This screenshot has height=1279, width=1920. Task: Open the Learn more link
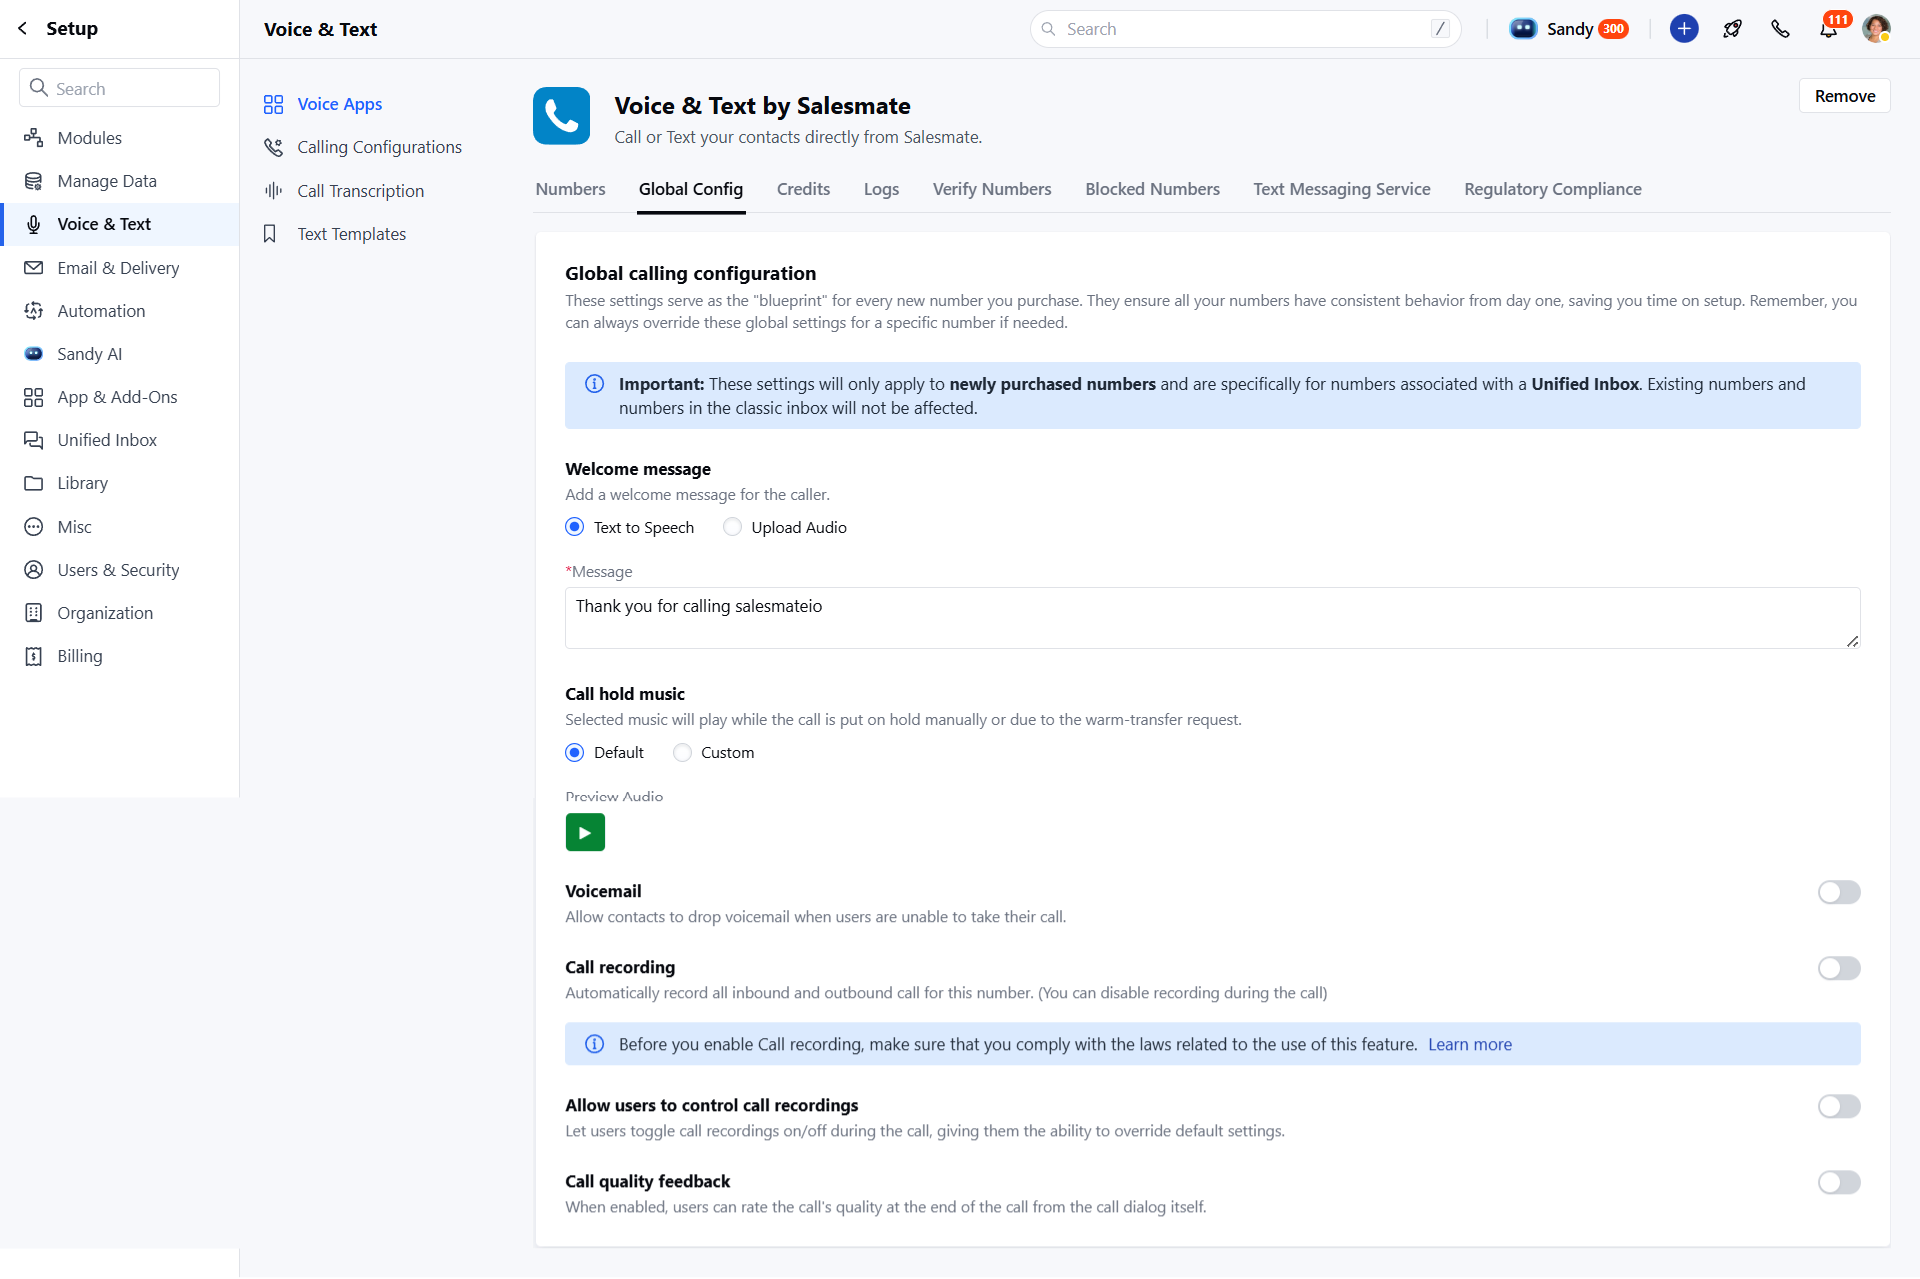coord(1469,1044)
